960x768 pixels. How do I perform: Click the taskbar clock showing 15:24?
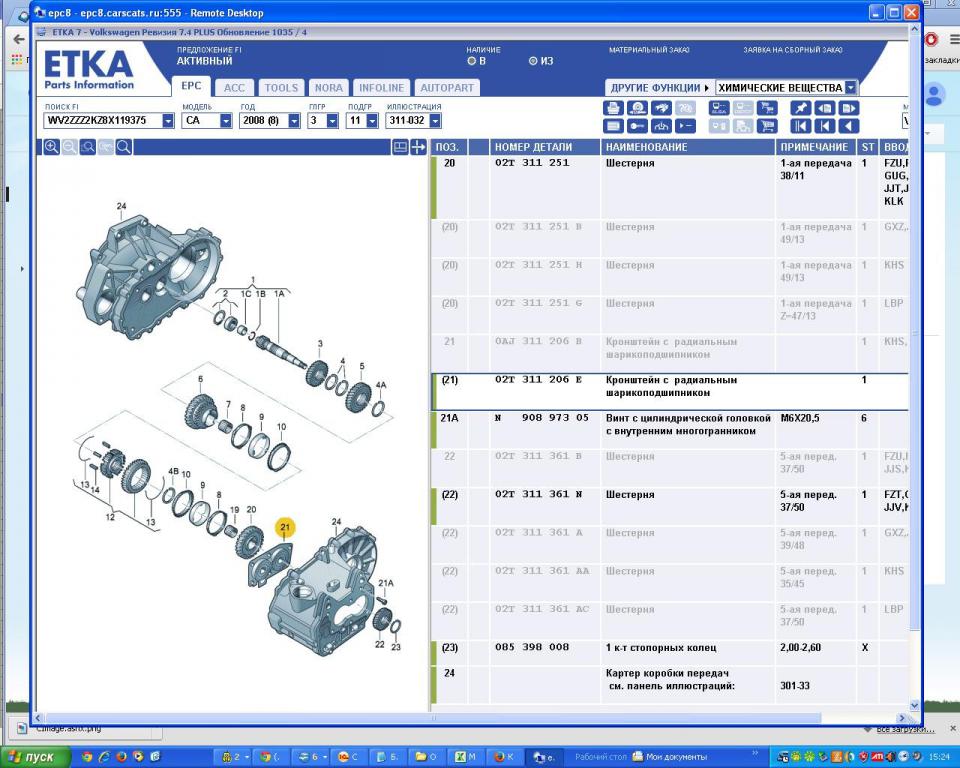click(940, 758)
